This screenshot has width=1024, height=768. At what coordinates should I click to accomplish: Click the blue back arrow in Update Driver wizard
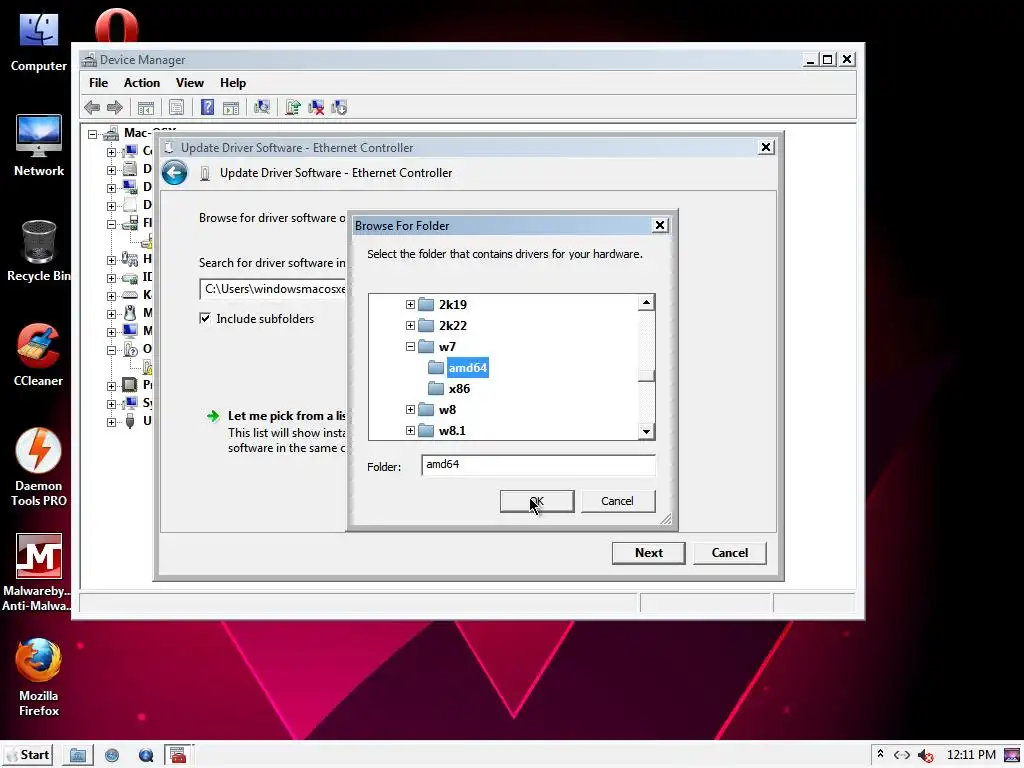[x=174, y=173]
